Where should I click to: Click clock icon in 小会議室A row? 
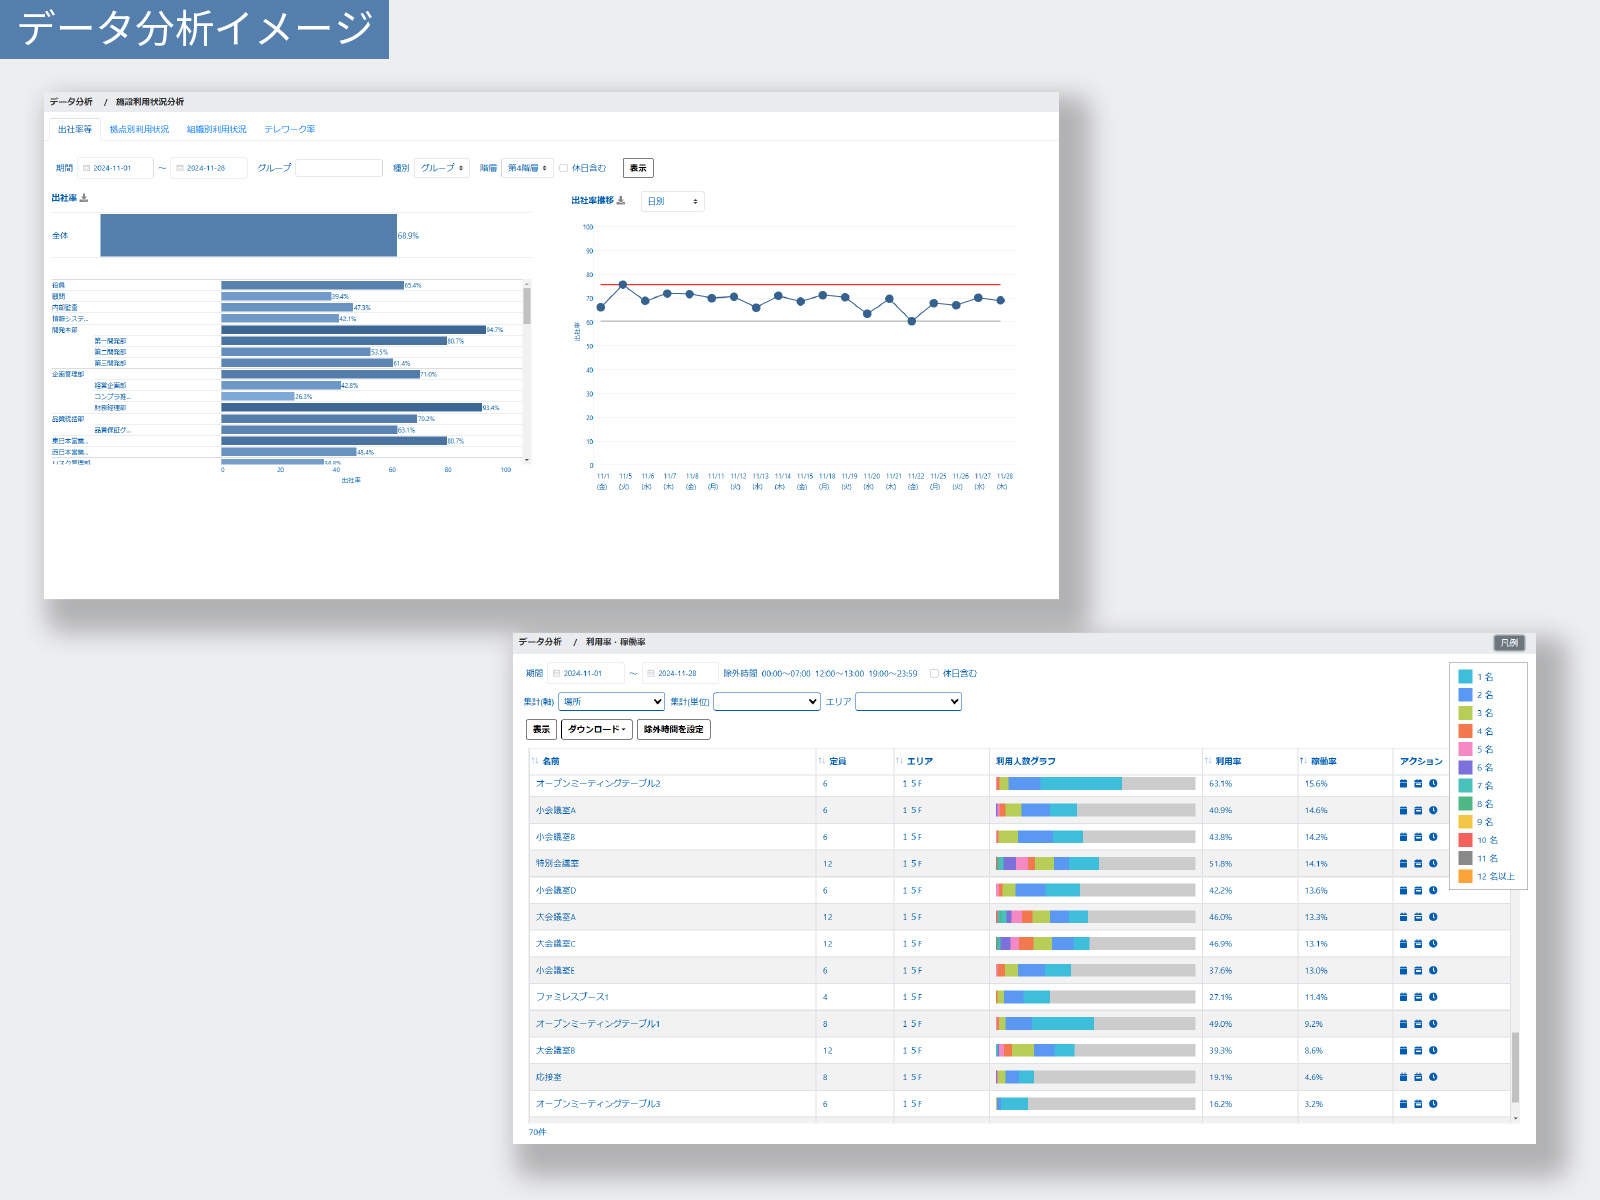pos(1433,810)
